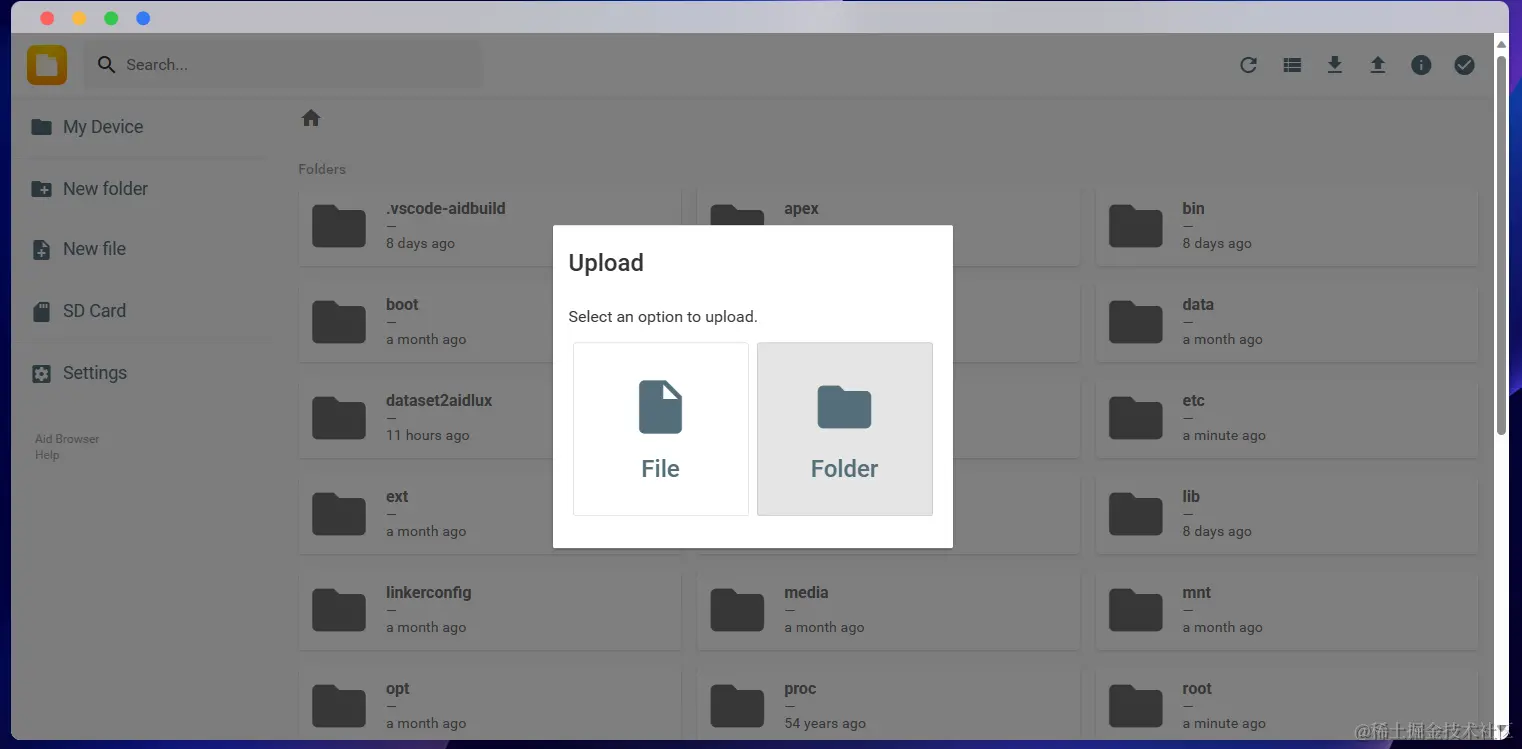
Task: Click the Aid Browser link
Action: pos(67,439)
